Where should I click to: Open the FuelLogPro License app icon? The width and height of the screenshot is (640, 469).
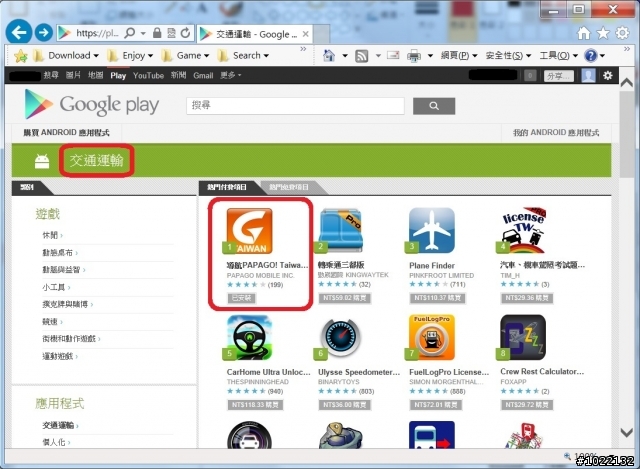pyautogui.click(x=432, y=338)
